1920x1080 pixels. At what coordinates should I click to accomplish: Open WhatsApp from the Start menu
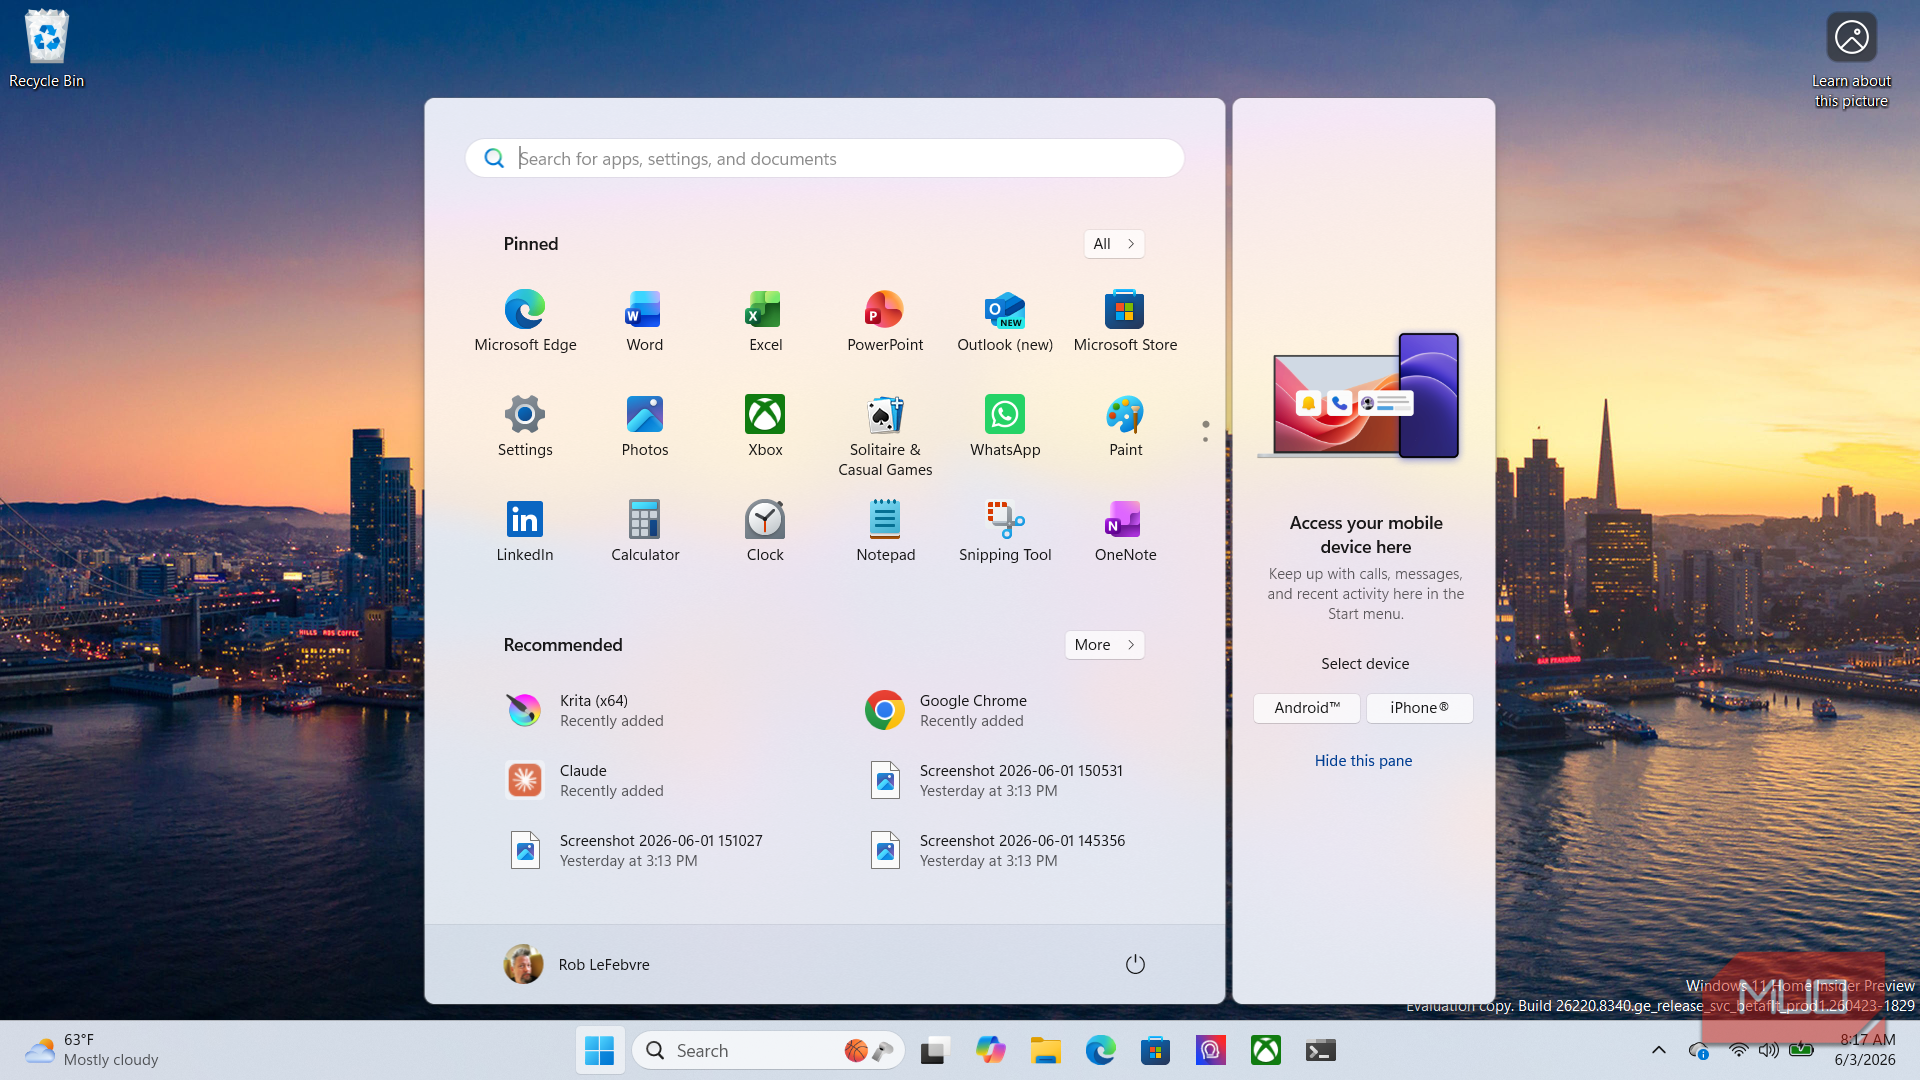[x=1005, y=426]
